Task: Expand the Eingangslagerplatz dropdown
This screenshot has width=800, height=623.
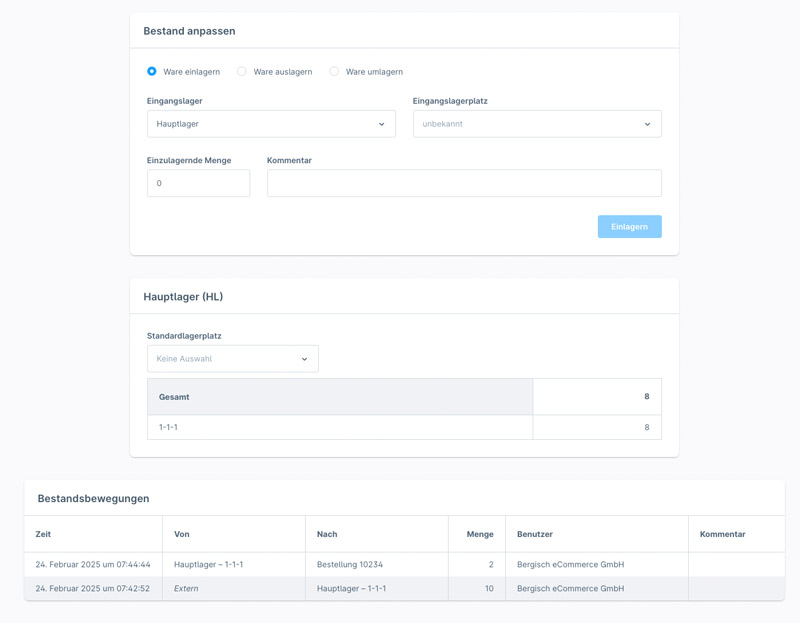Action: click(x=537, y=124)
